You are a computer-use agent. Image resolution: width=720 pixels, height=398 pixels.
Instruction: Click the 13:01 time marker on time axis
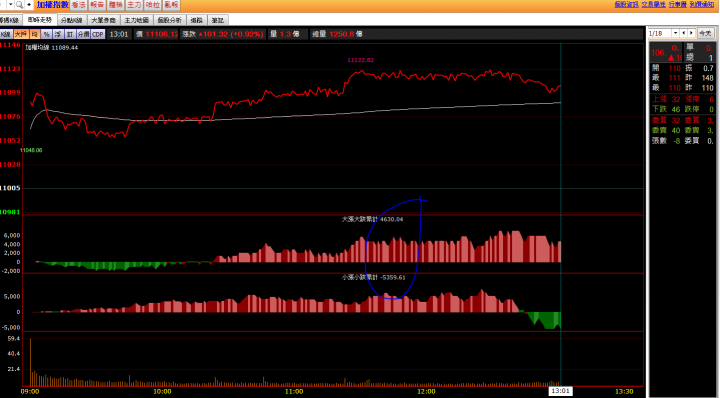point(561,391)
